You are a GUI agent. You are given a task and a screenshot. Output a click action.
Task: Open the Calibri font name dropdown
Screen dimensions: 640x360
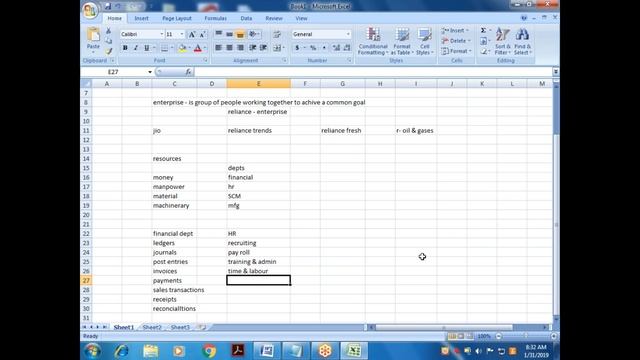162,34
